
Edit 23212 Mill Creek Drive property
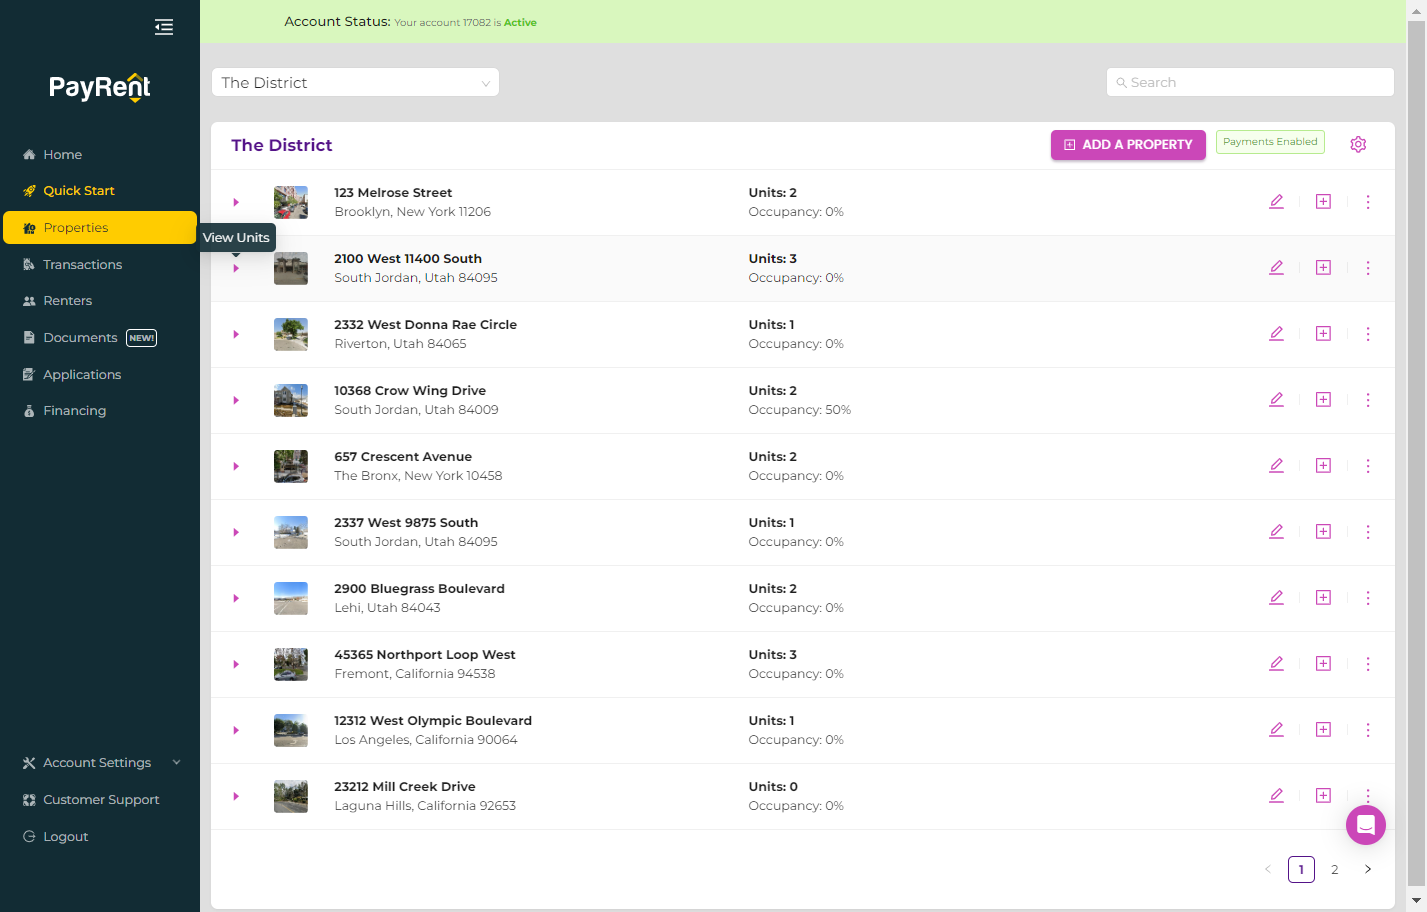1276,796
